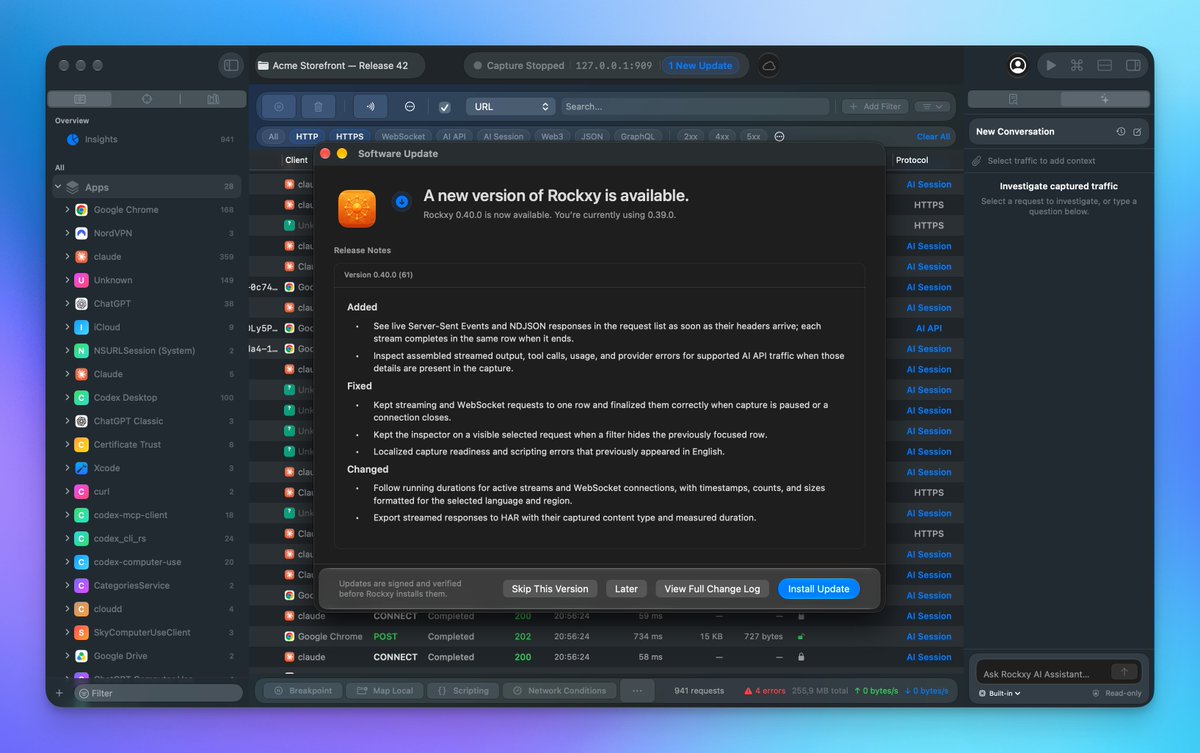Click the Search field in the toolbar
Image resolution: width=1200 pixels, height=753 pixels.
tap(694, 106)
